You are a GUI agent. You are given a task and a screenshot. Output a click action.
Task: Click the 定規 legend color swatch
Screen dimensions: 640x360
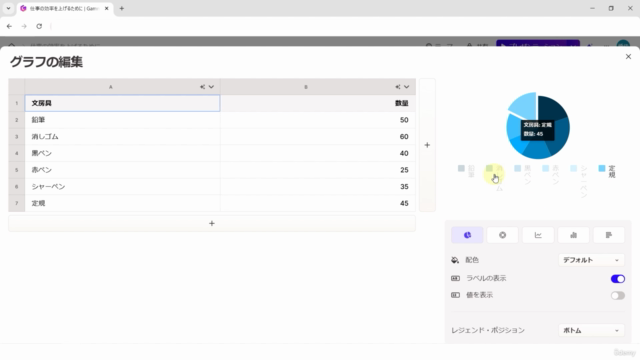[x=602, y=168]
